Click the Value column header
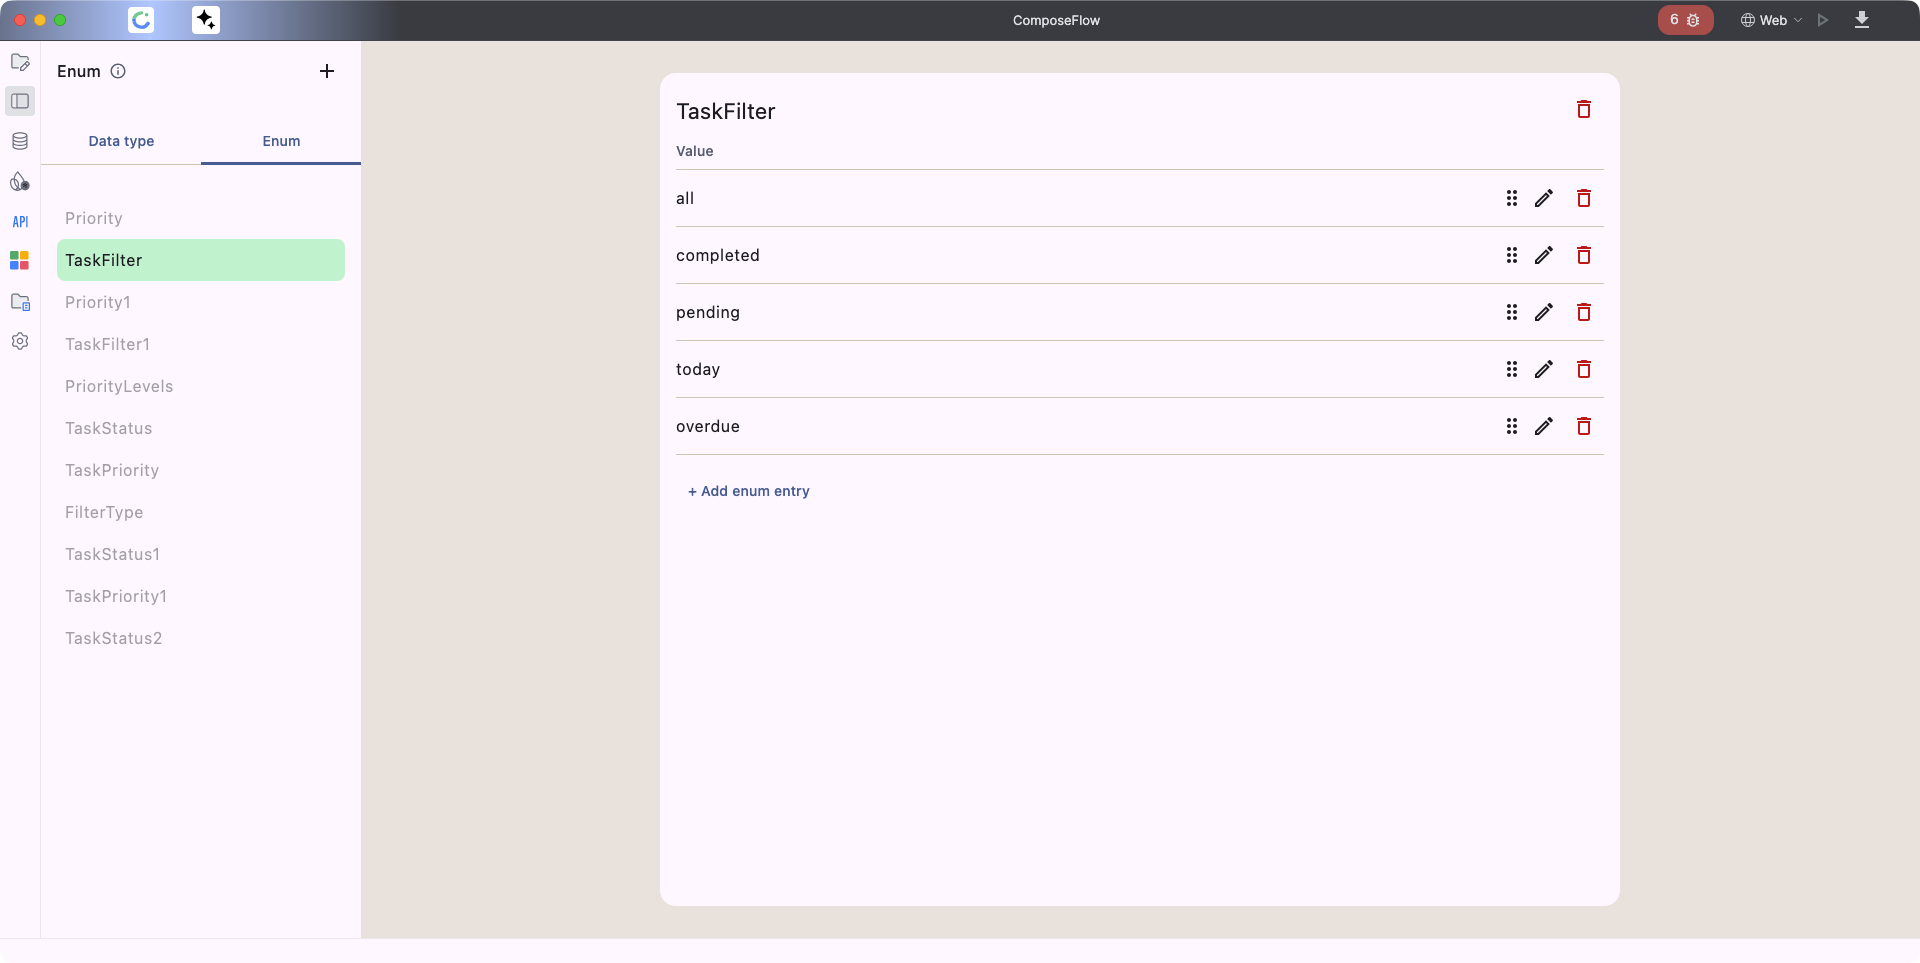 pyautogui.click(x=695, y=151)
